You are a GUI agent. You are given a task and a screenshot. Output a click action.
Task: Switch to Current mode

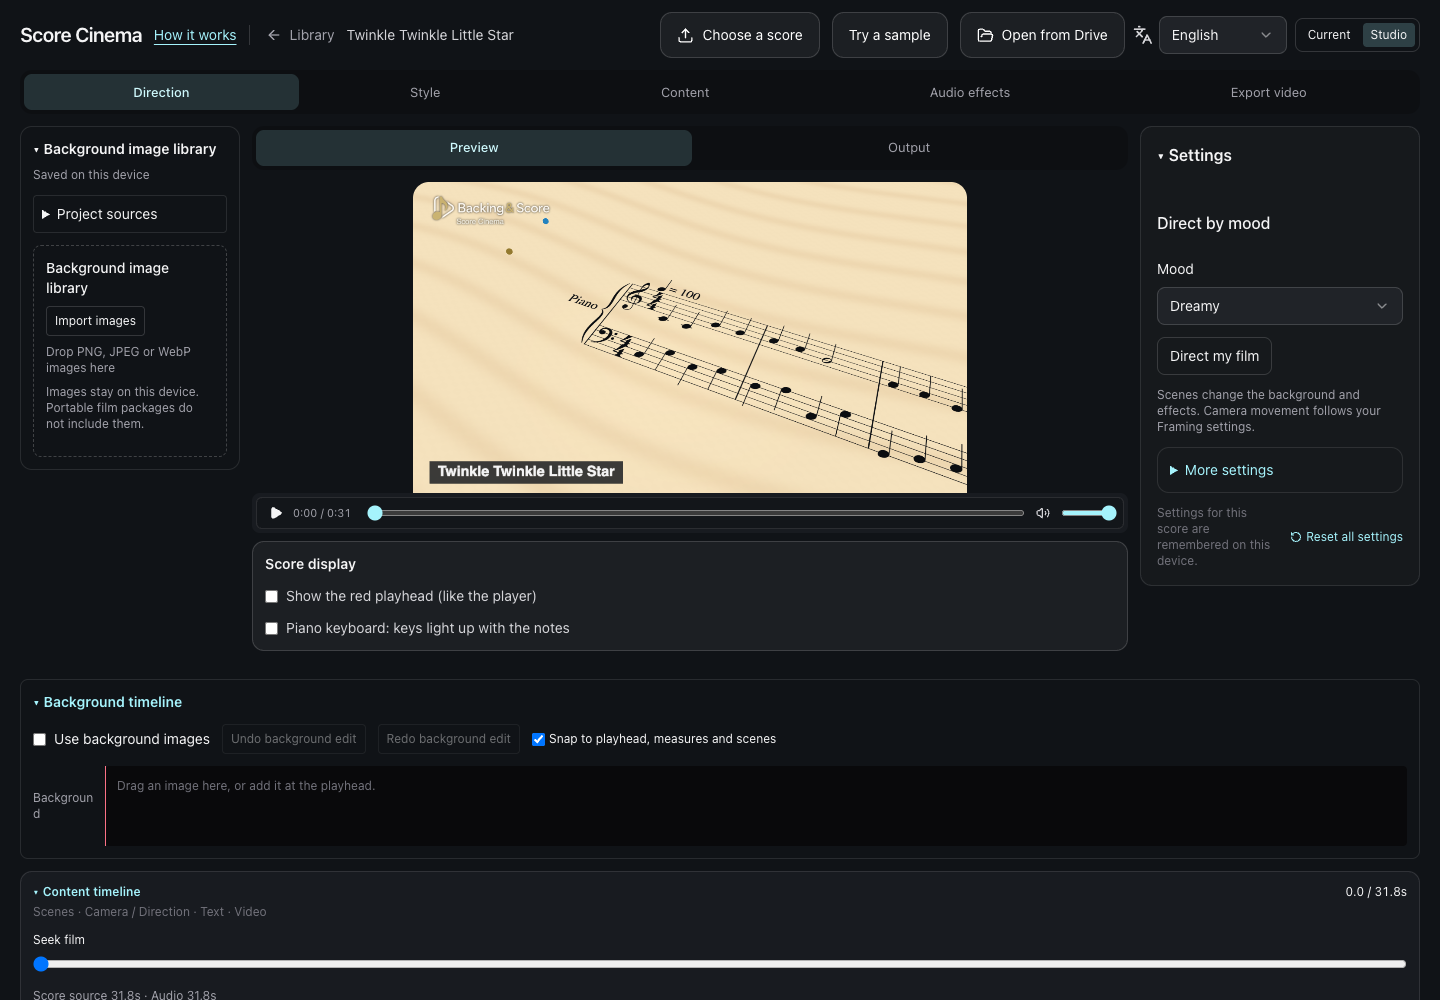click(1329, 35)
